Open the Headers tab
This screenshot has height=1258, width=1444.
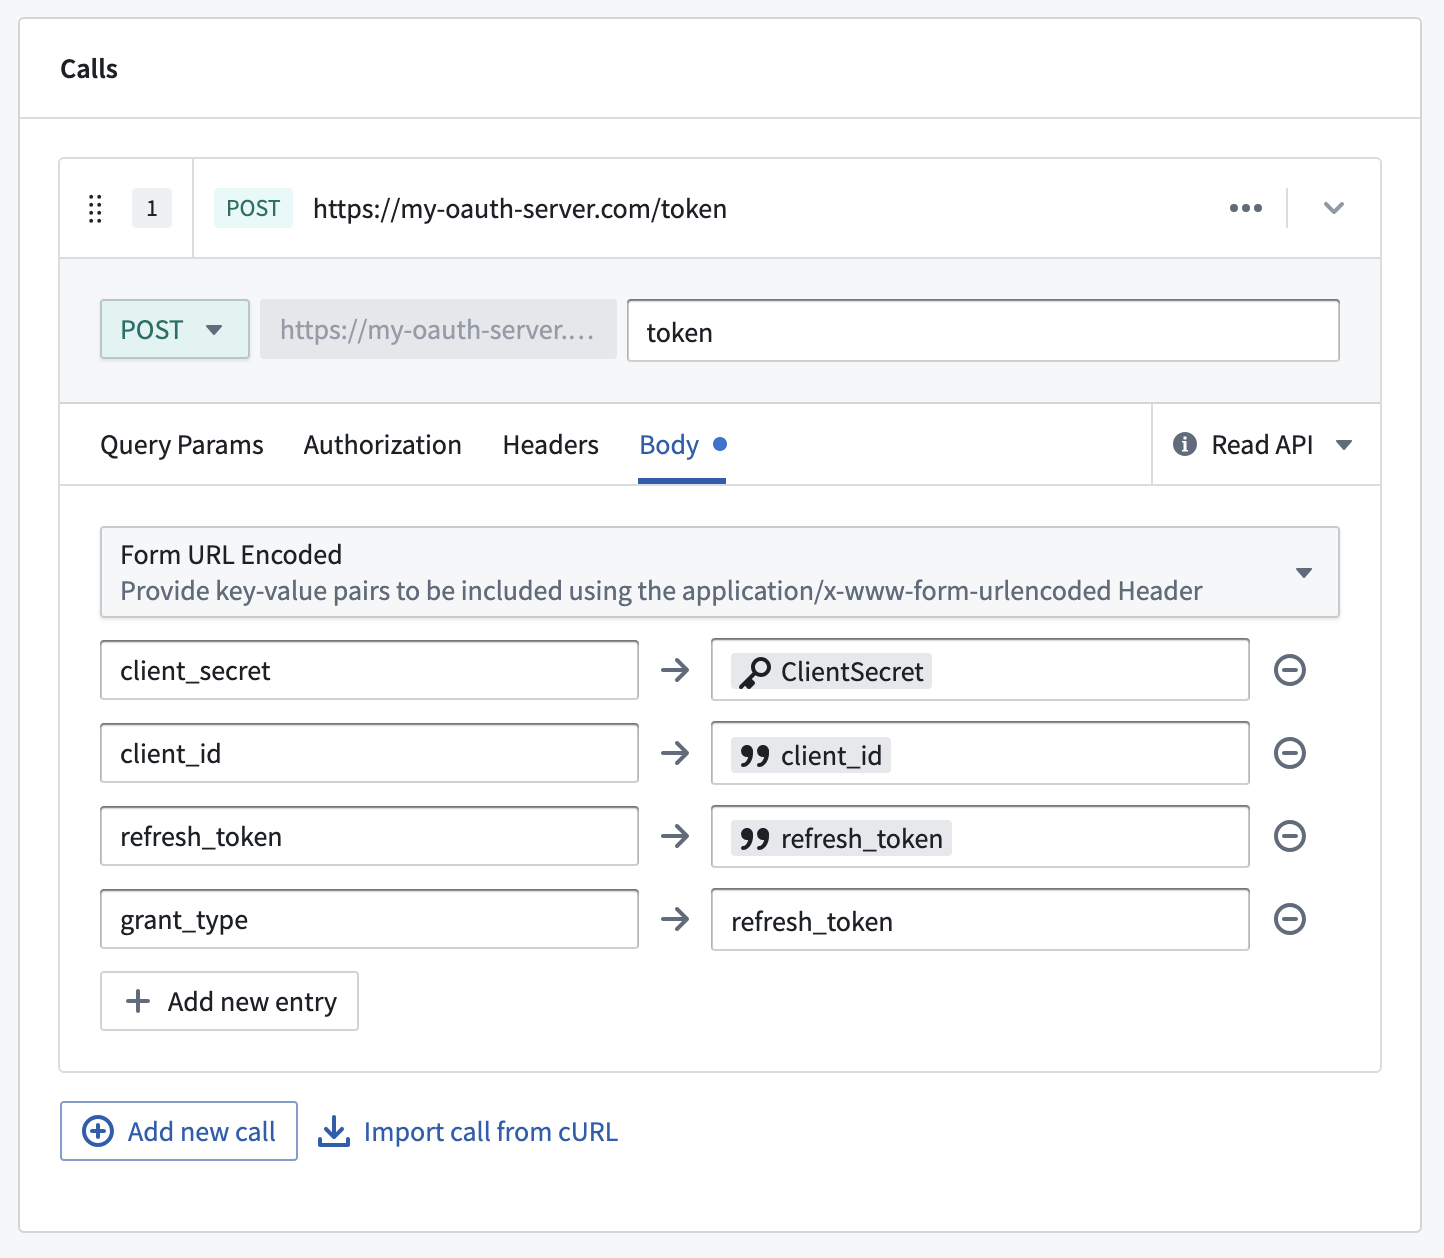[551, 445]
